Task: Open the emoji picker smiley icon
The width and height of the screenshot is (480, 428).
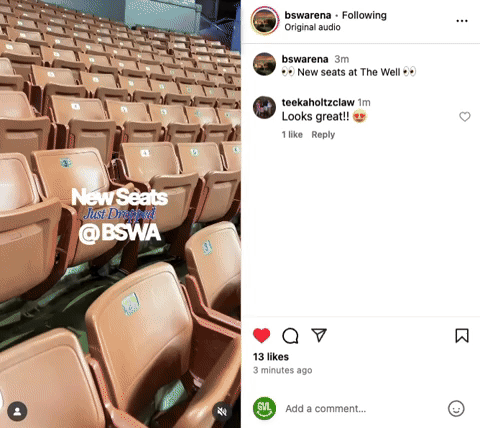Action: click(x=456, y=408)
